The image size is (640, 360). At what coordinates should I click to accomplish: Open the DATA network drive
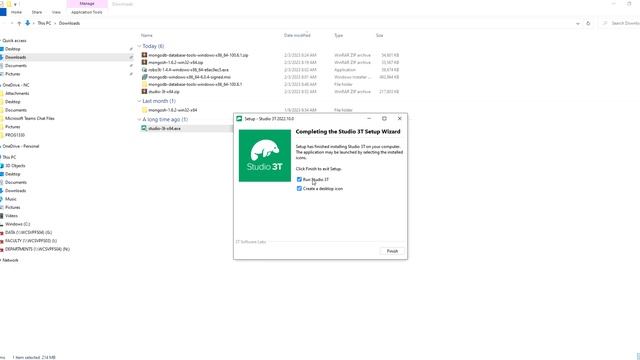(x=28, y=232)
